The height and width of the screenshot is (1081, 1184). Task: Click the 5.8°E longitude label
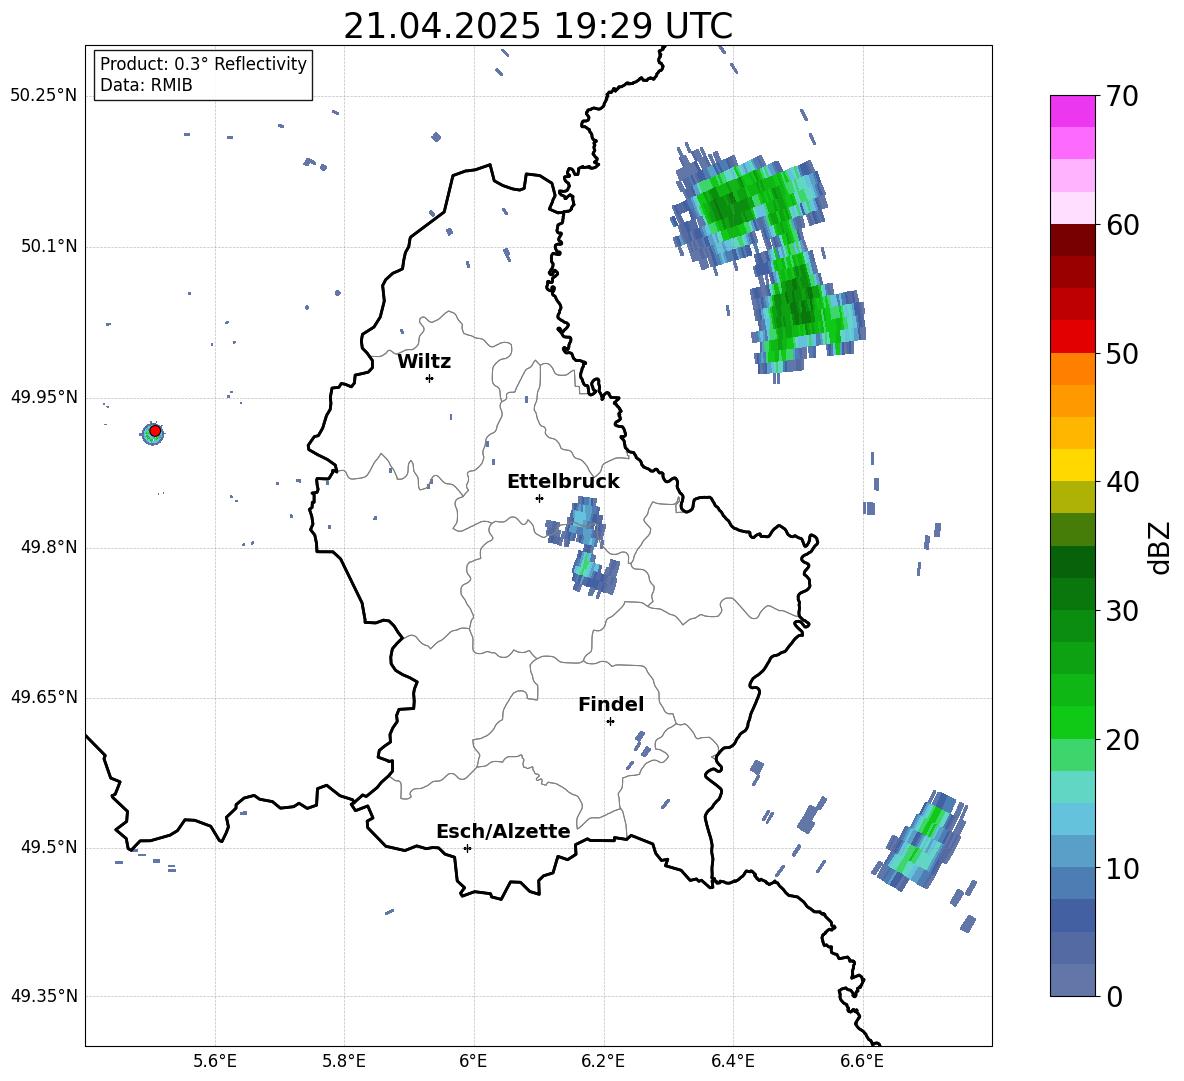tap(344, 1061)
